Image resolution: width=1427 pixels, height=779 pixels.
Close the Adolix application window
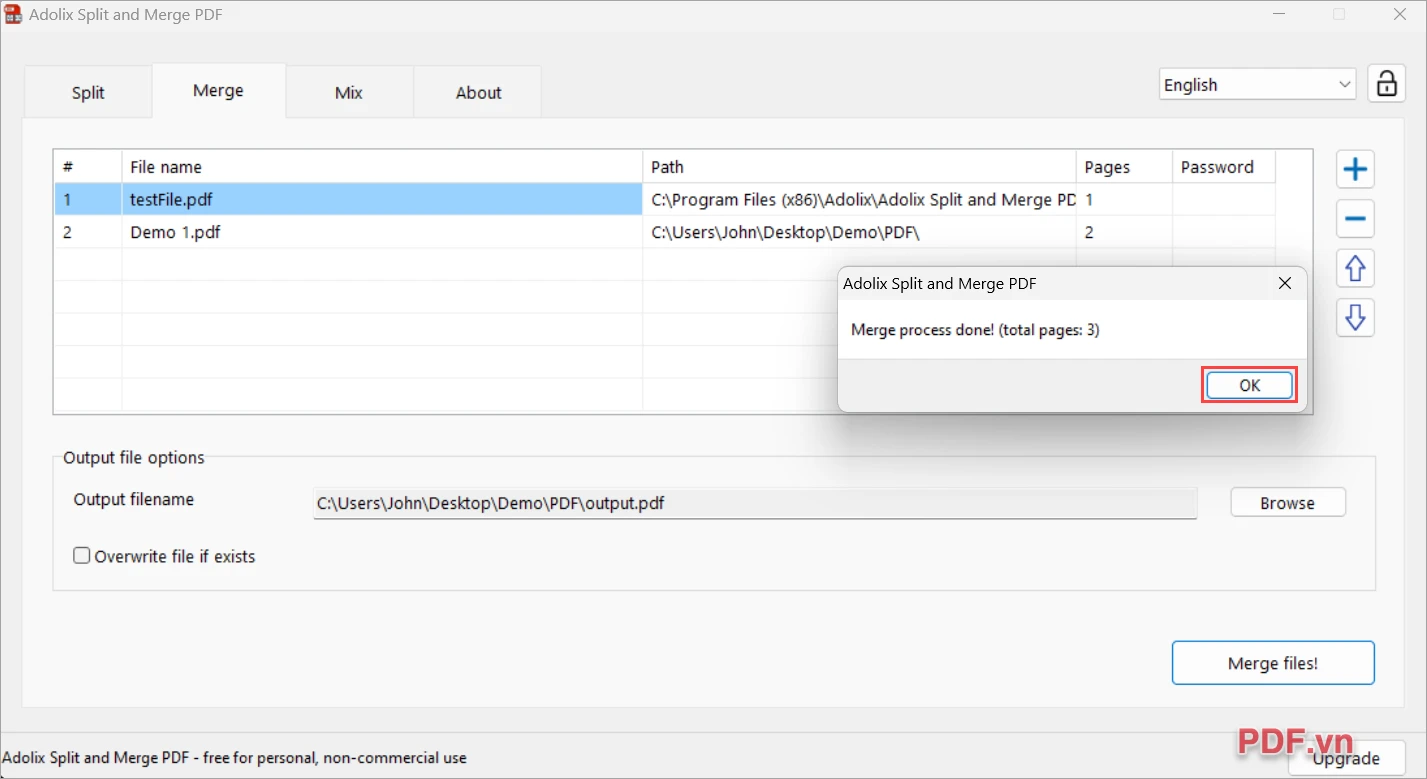pos(1400,14)
